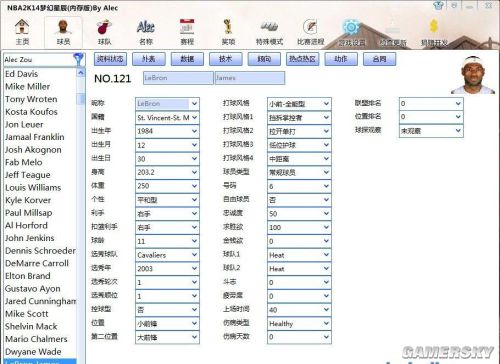This screenshot has width=500, height=364.
Task: Open the 出生年 1984 dropdown
Action: [x=167, y=131]
